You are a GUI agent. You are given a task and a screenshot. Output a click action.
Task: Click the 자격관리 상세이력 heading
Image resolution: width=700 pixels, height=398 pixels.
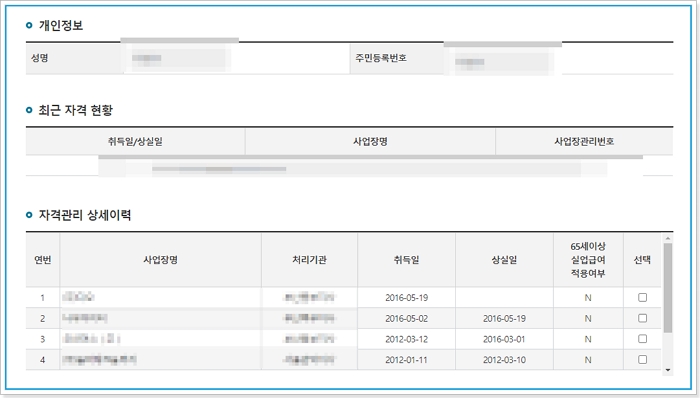85,215
